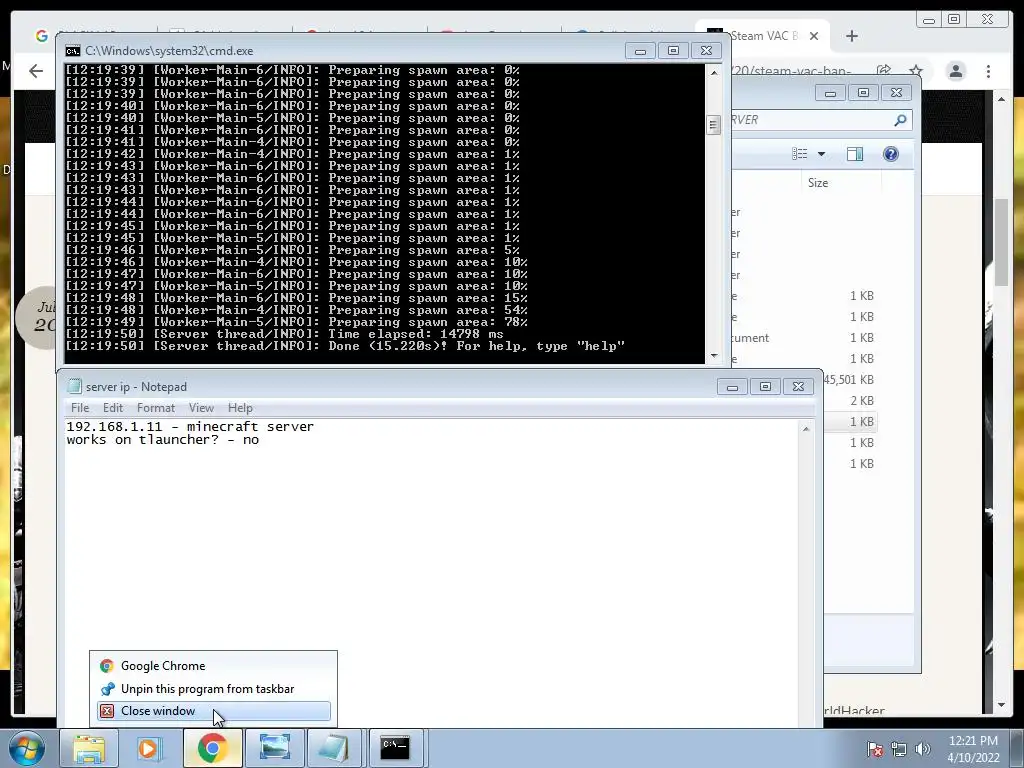
Task: Open the photo viewer taskbar icon
Action: click(275, 748)
